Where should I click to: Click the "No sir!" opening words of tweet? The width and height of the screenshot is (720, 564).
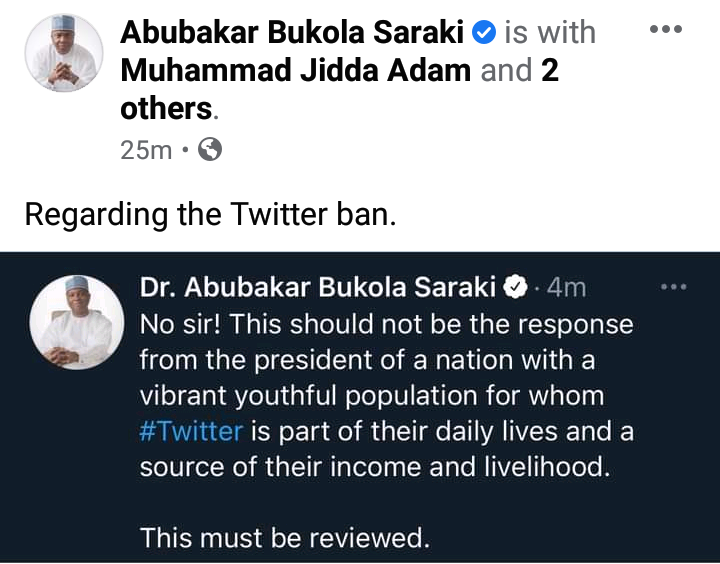pos(182,325)
